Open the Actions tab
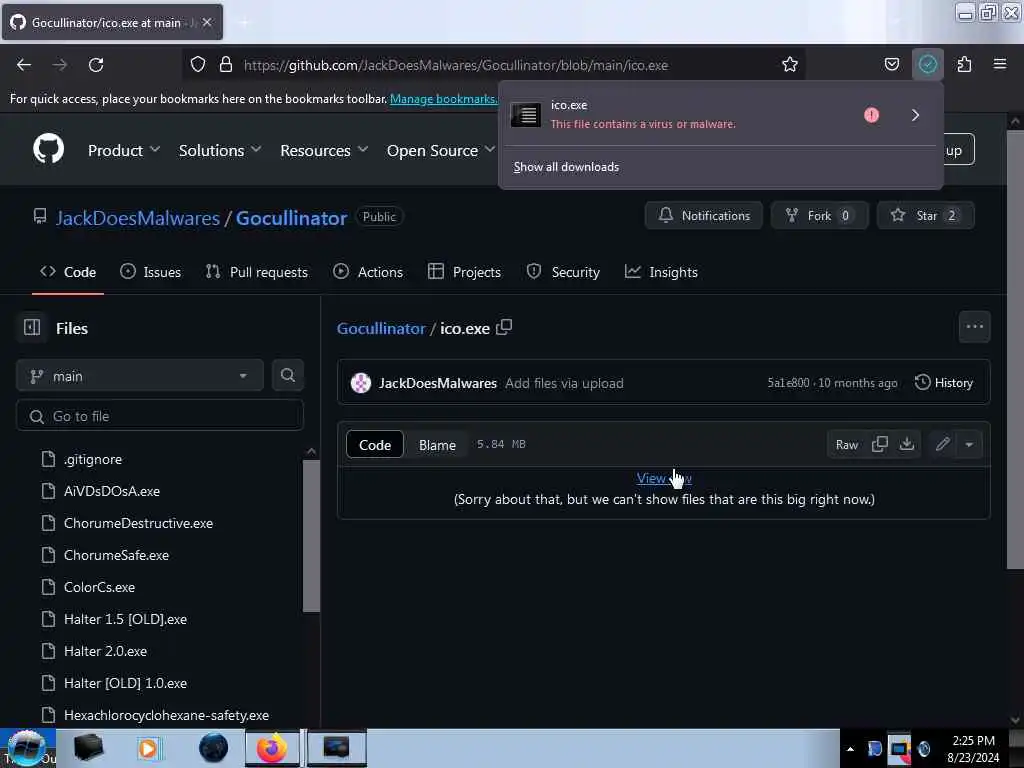Viewport: 1024px width, 768px height. (368, 272)
